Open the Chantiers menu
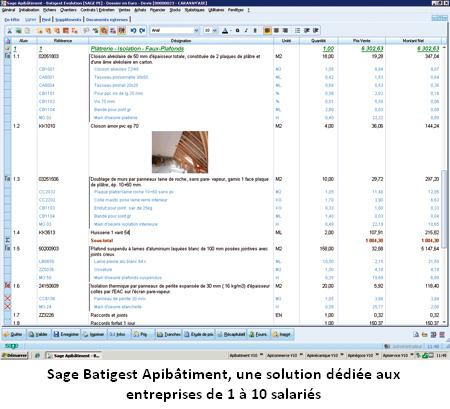Viewport: 450px width, 409px height. pyautogui.click(x=68, y=10)
